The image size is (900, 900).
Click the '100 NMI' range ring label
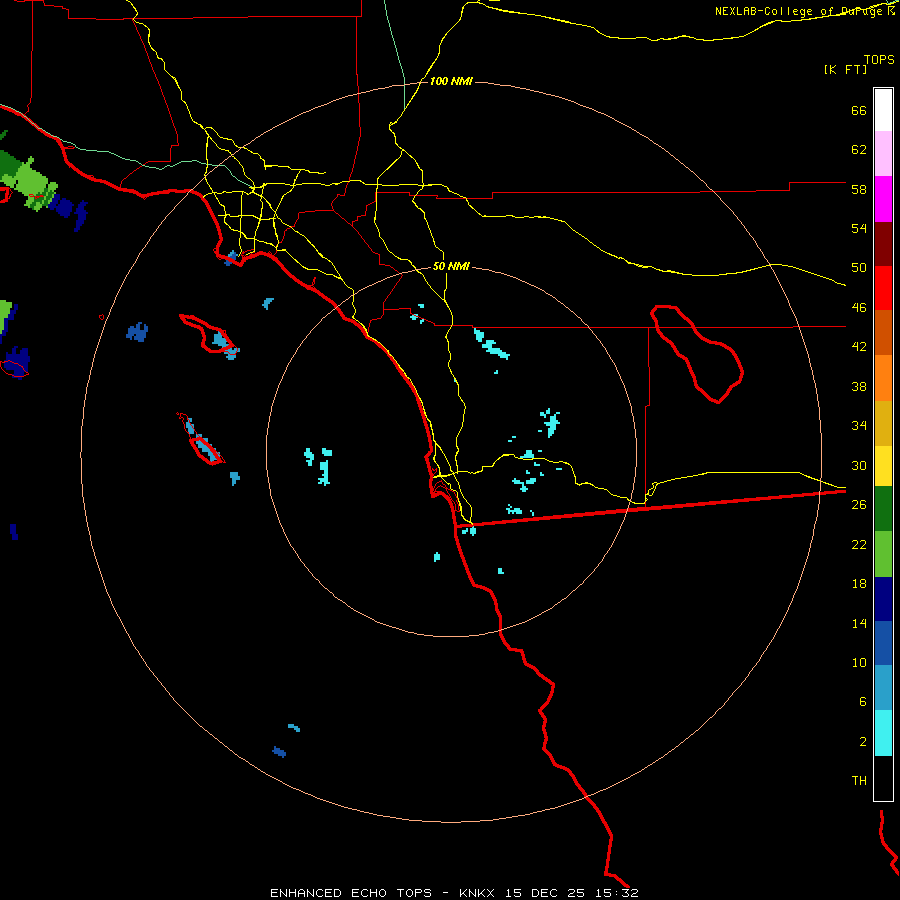coord(451,82)
